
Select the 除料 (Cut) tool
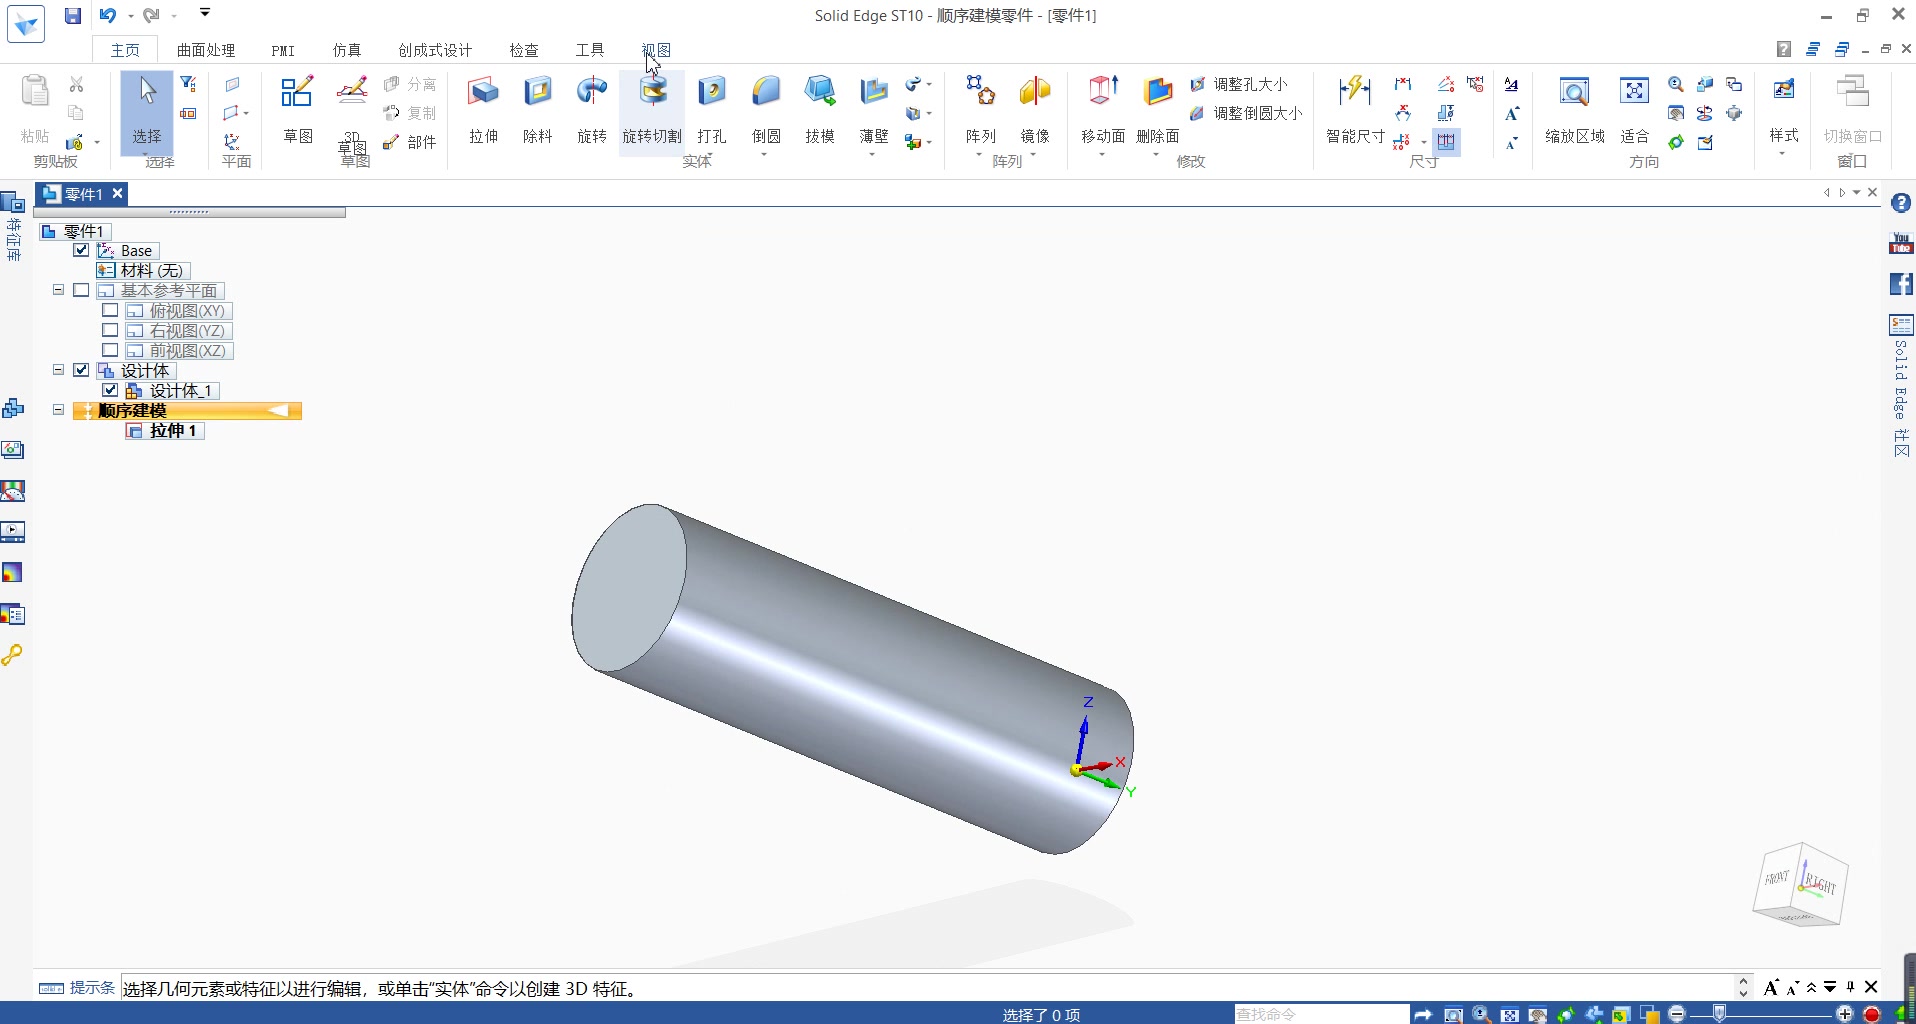tap(537, 110)
